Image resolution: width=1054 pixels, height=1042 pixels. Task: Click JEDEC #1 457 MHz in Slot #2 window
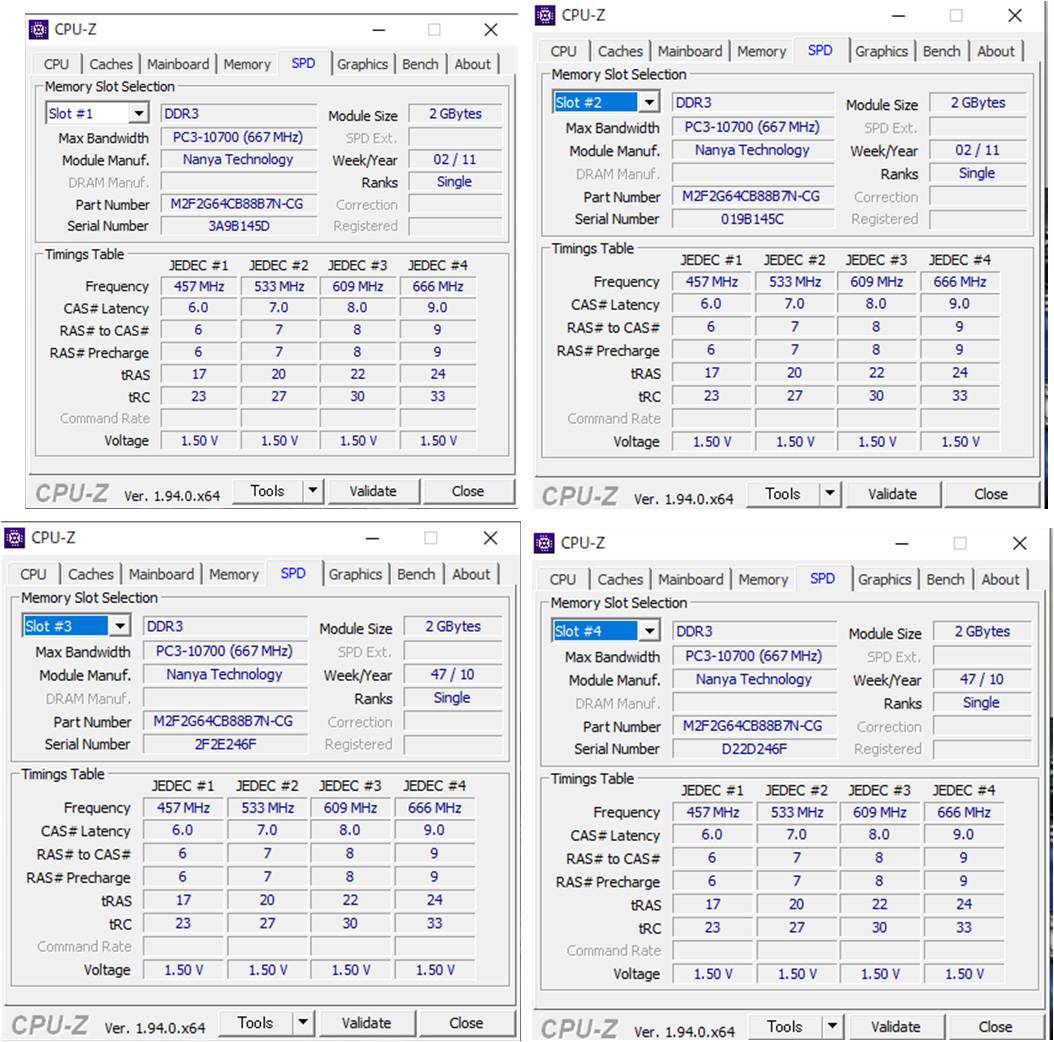[x=711, y=282]
